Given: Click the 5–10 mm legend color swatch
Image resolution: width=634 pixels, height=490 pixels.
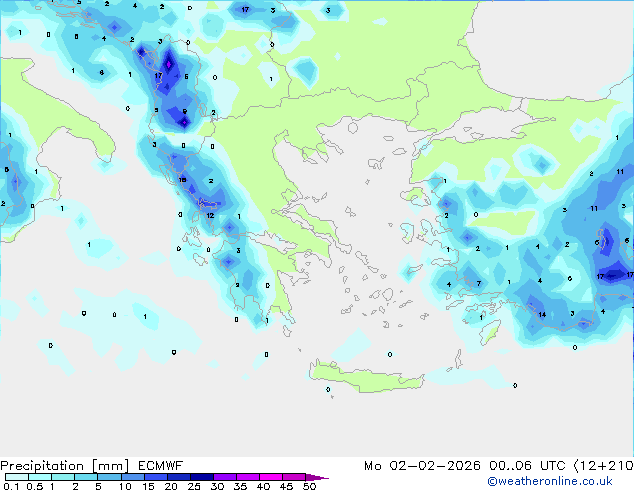Looking at the screenshot, I should coord(109,477).
